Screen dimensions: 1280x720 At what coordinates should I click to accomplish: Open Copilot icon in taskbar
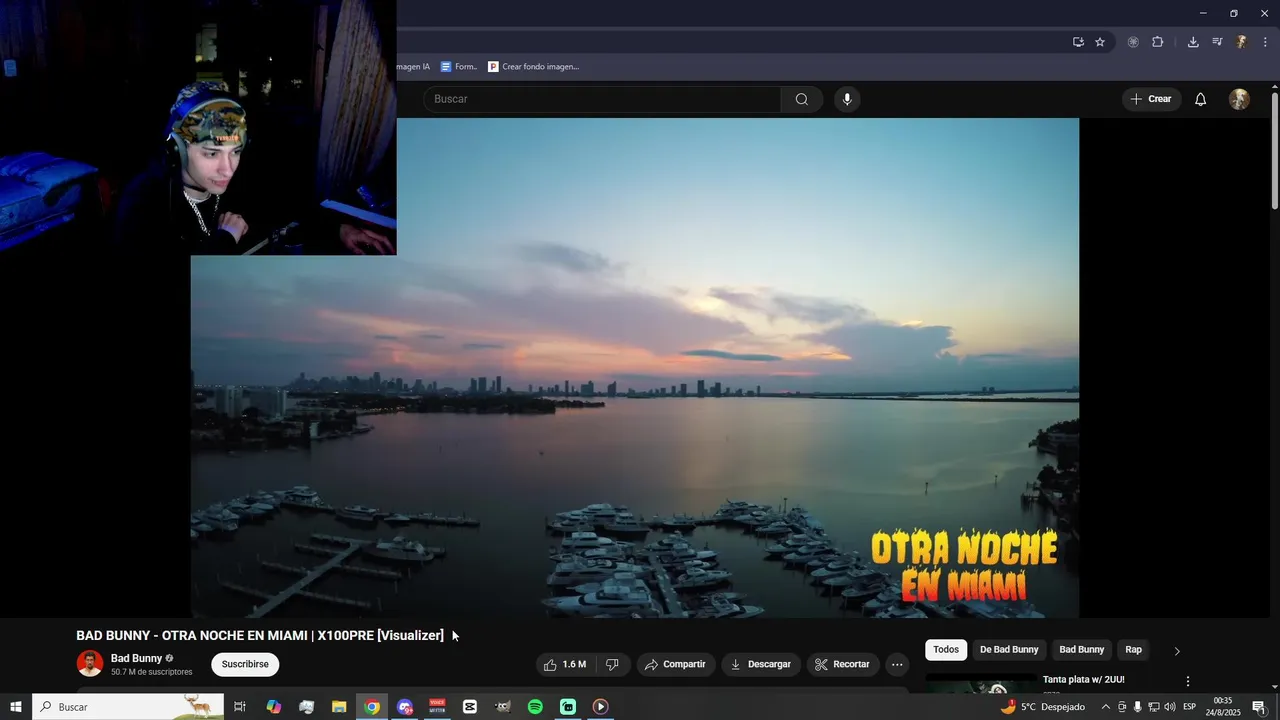pos(274,707)
